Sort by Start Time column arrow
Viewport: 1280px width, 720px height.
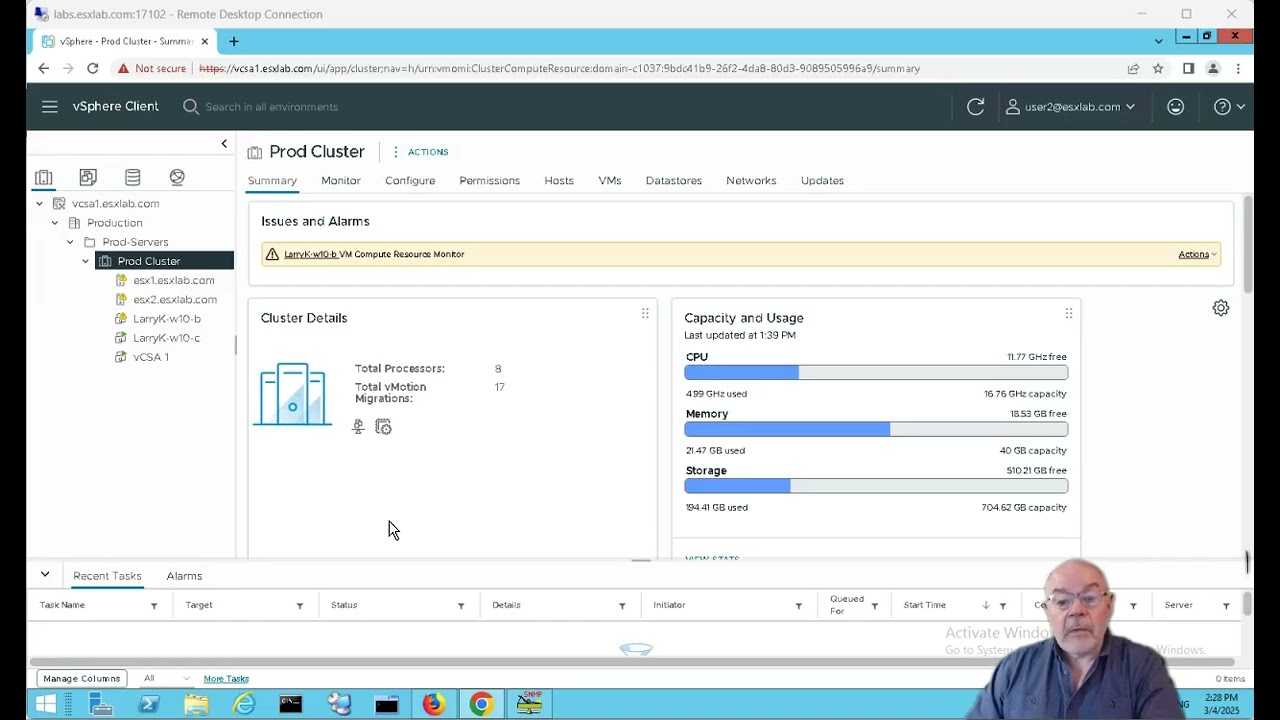click(986, 606)
